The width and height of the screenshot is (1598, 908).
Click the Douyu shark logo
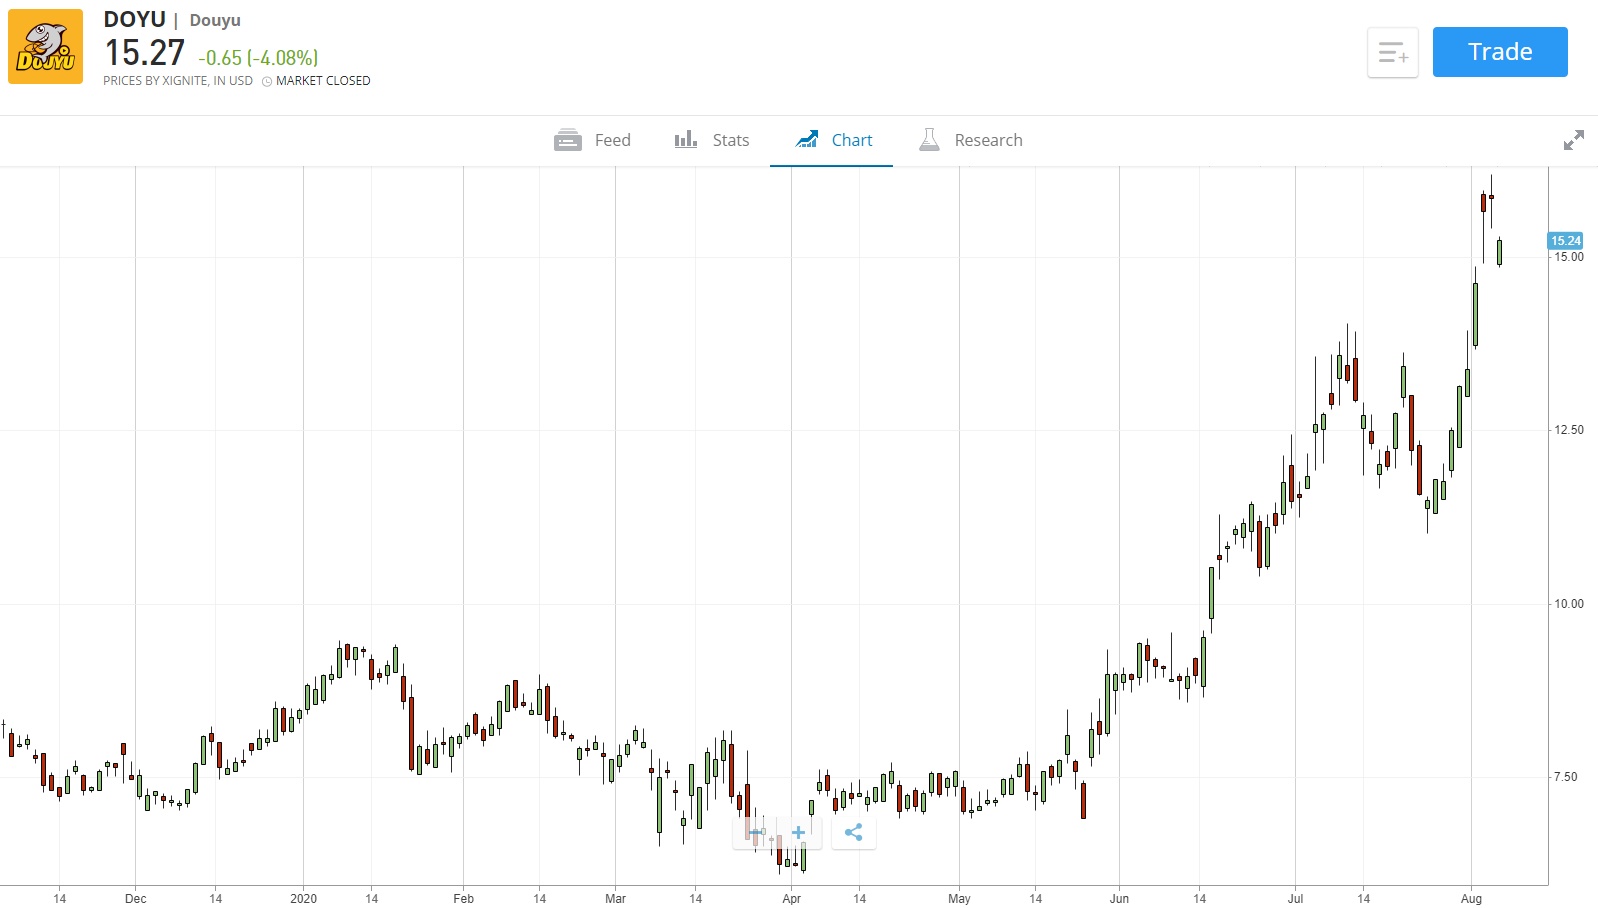coord(45,47)
